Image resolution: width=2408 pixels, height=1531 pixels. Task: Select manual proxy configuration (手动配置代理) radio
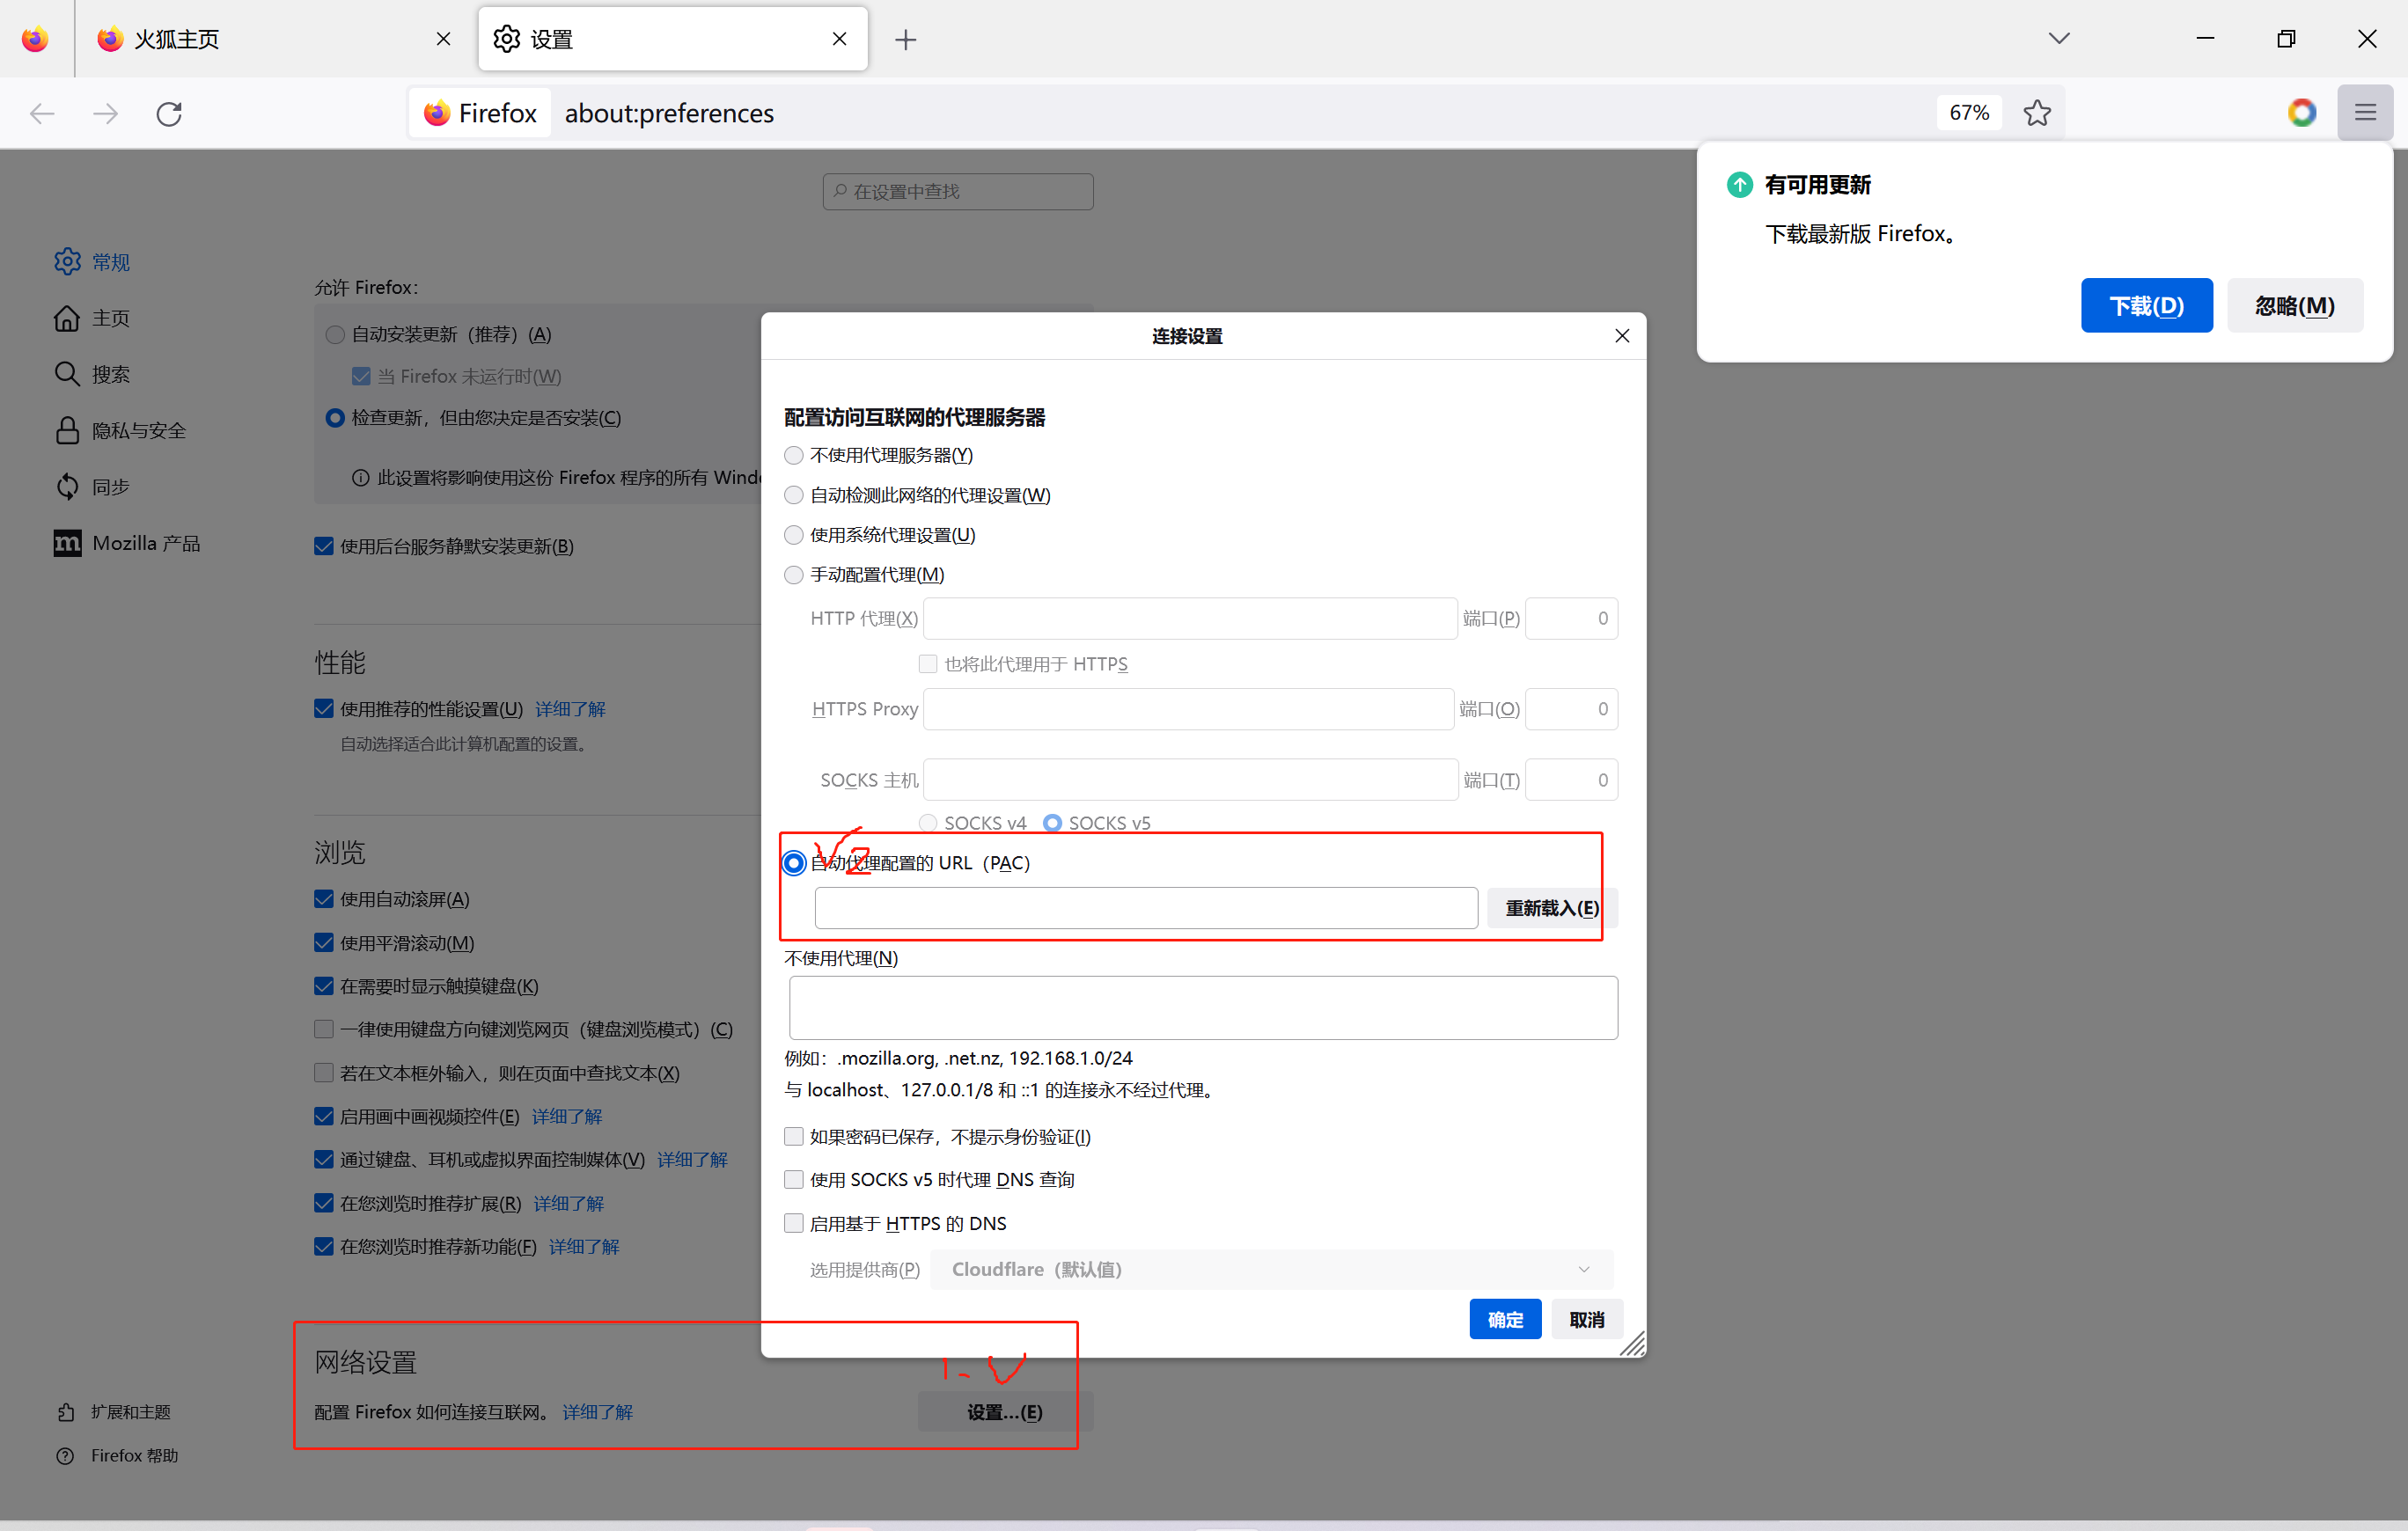click(x=794, y=575)
